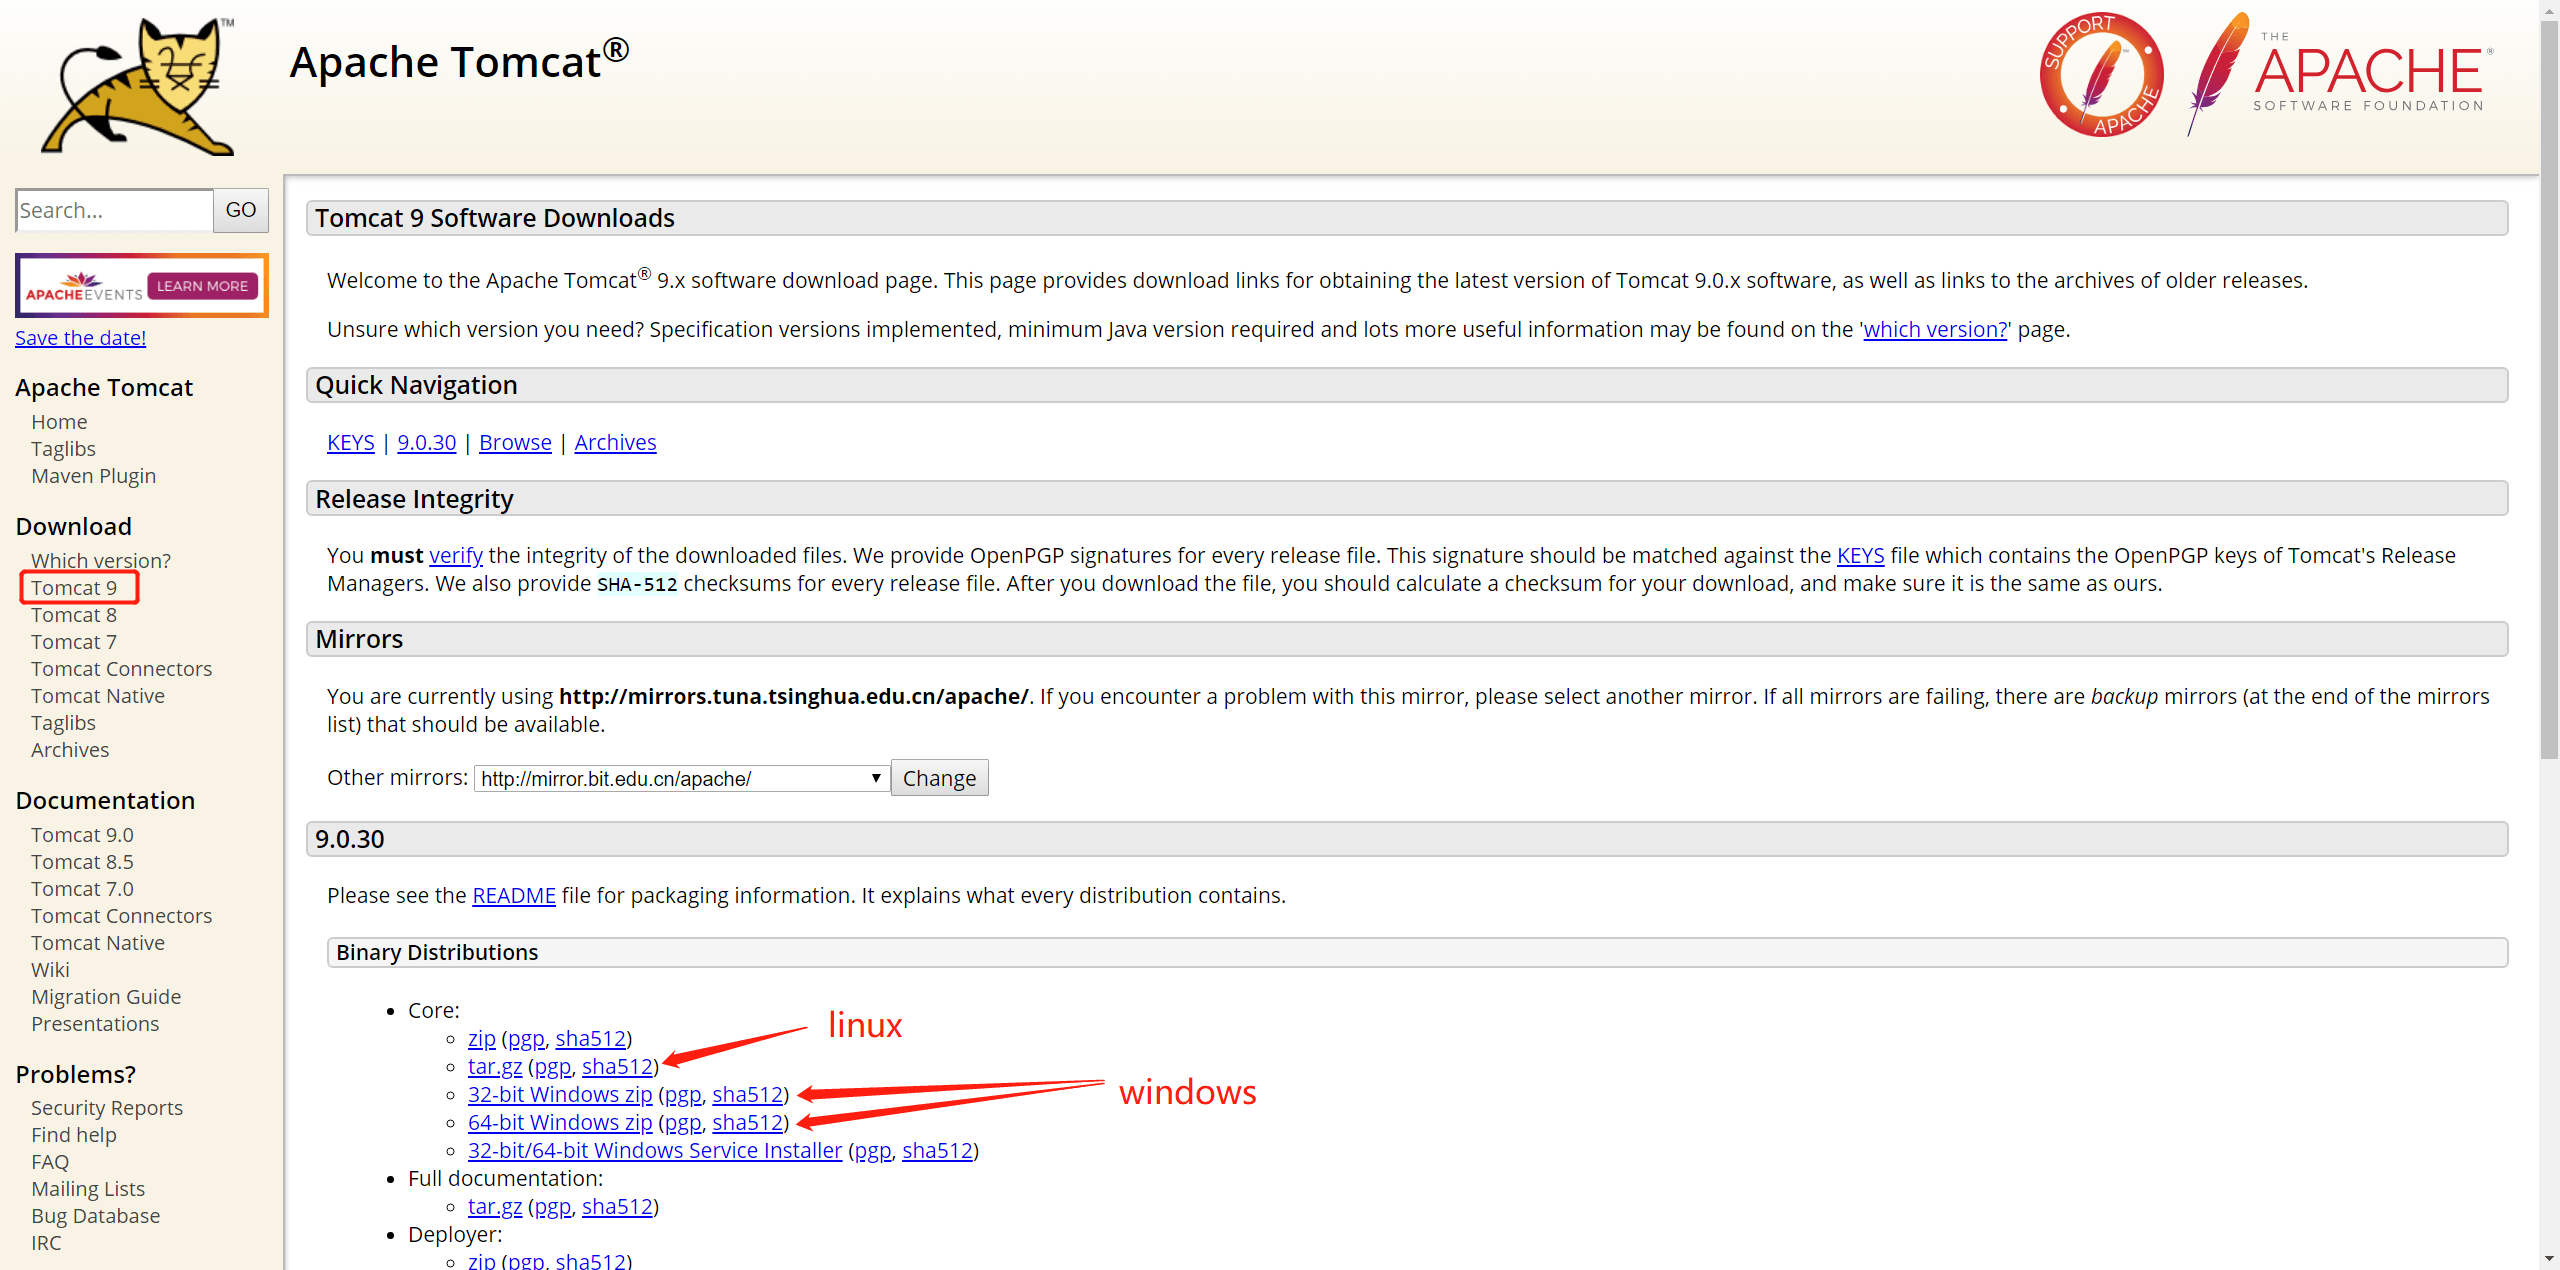This screenshot has width=2560, height=1270.
Task: Download the 64-bit Windows zip
Action: pos(560,1123)
